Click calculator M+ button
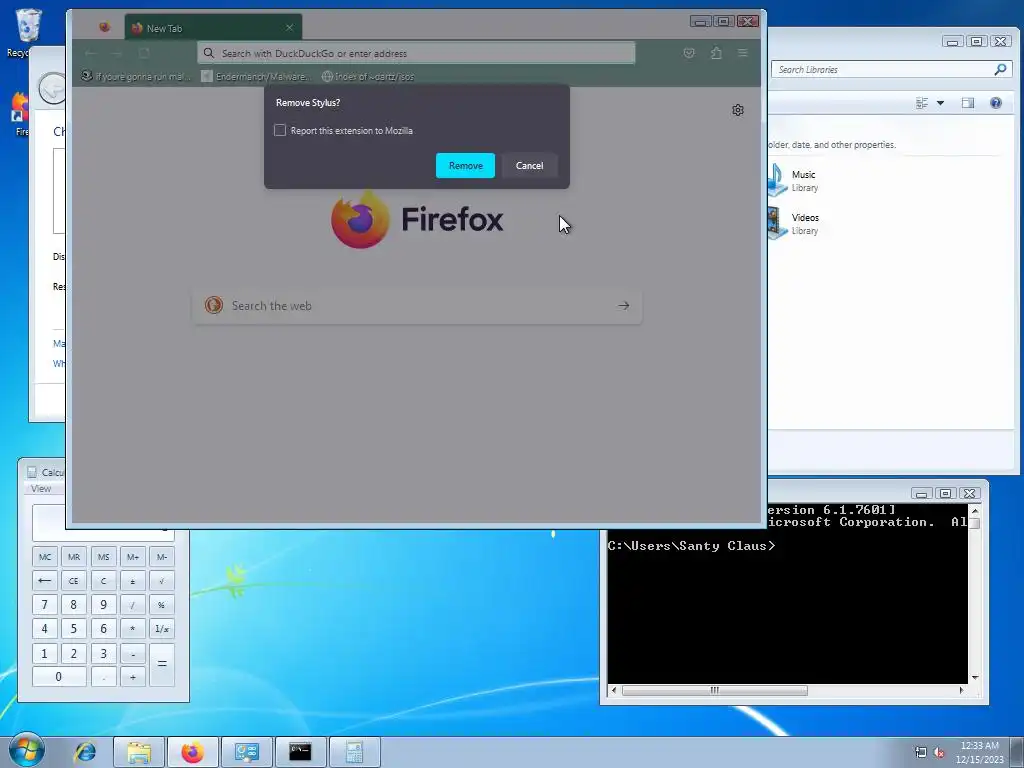This screenshot has height=768, width=1024. [133, 557]
